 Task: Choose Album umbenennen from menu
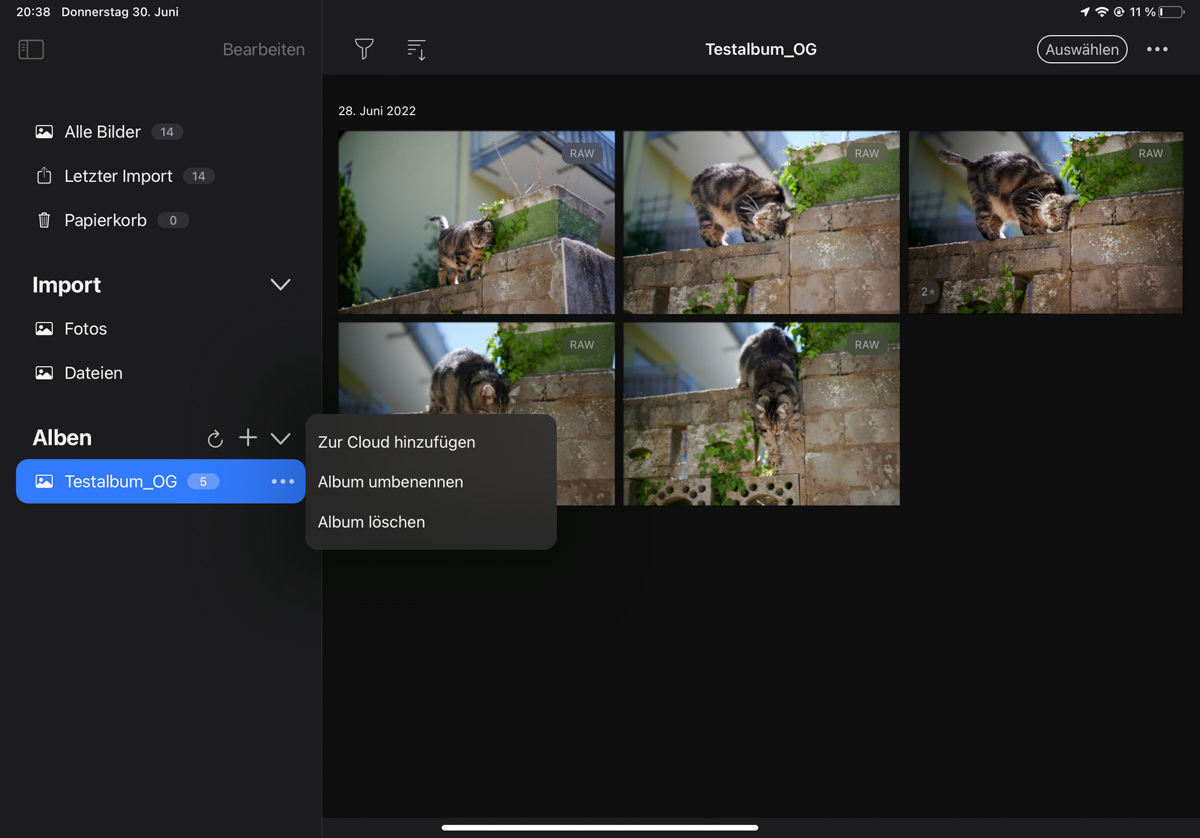pos(391,482)
